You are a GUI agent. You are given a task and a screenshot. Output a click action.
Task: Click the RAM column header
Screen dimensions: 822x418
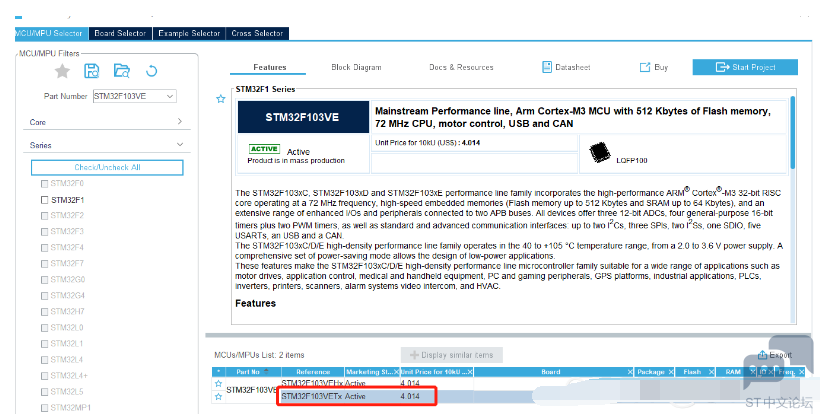[x=733, y=372]
